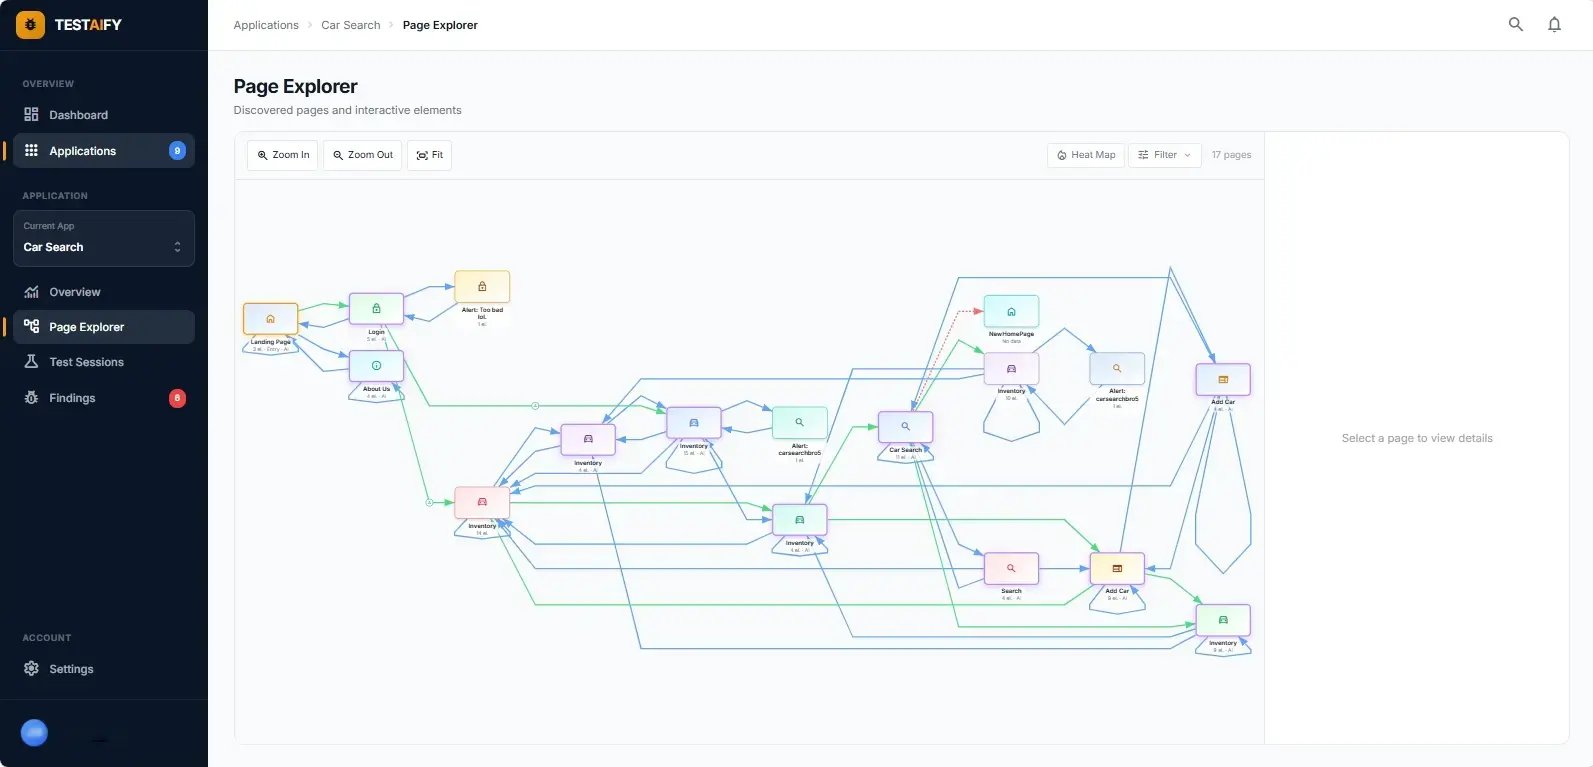Fit the graph to view
The width and height of the screenshot is (1593, 767).
point(430,155)
